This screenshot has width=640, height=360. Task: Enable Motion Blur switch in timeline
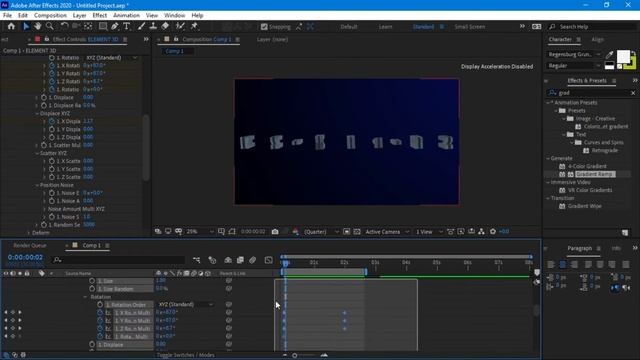(x=253, y=260)
